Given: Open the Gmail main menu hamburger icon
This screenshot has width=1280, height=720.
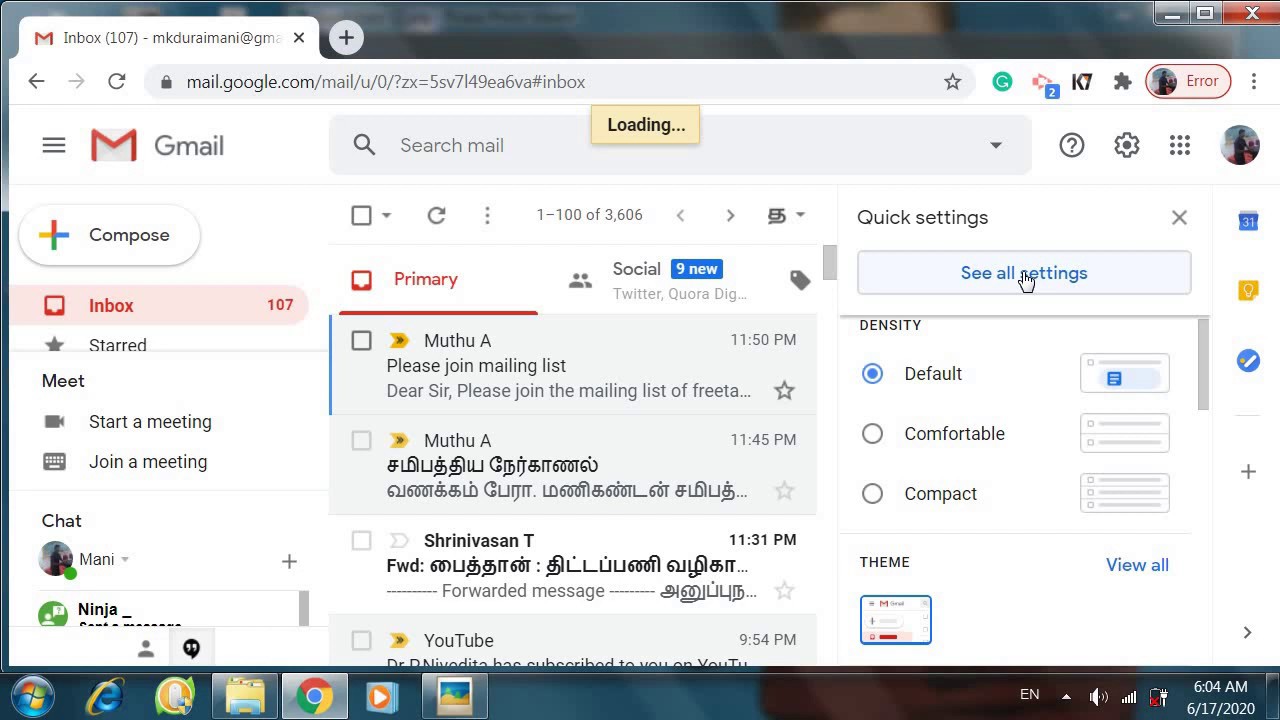Looking at the screenshot, I should 54,146.
